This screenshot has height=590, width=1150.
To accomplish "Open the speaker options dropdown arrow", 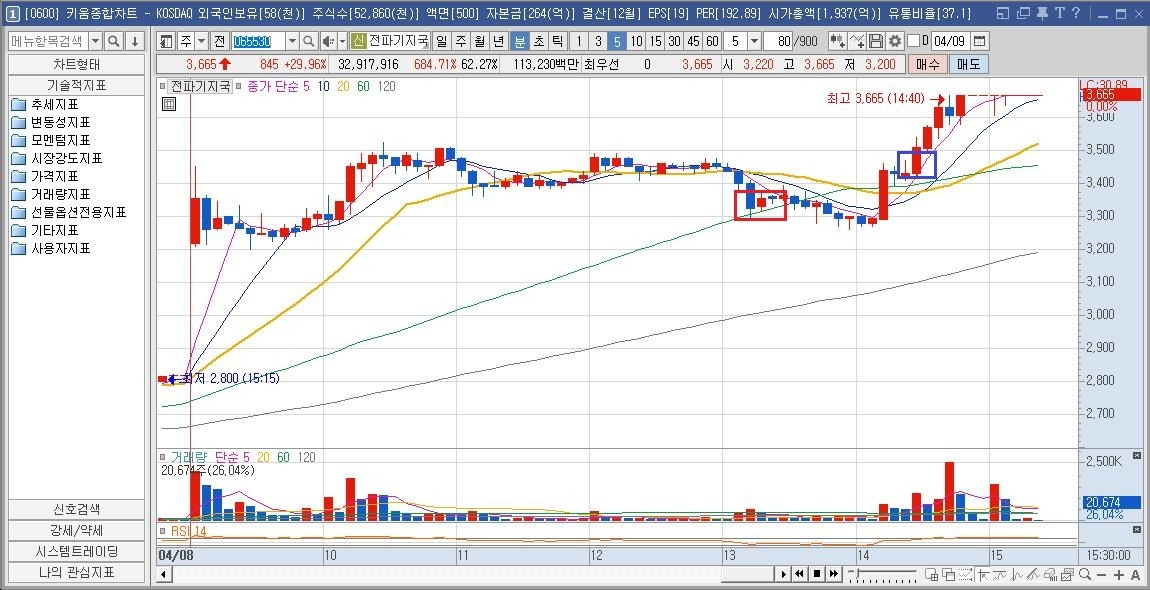I will 342,41.
